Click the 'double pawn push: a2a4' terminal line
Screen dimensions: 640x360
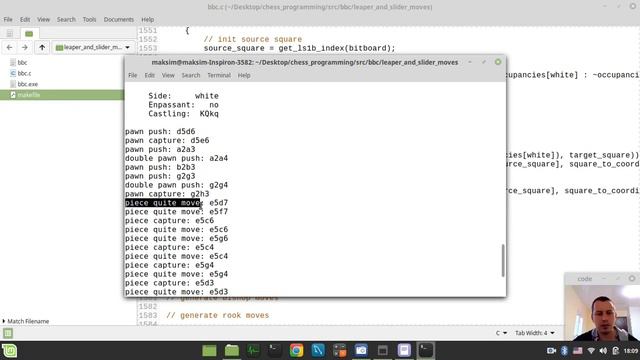[x=176, y=158]
